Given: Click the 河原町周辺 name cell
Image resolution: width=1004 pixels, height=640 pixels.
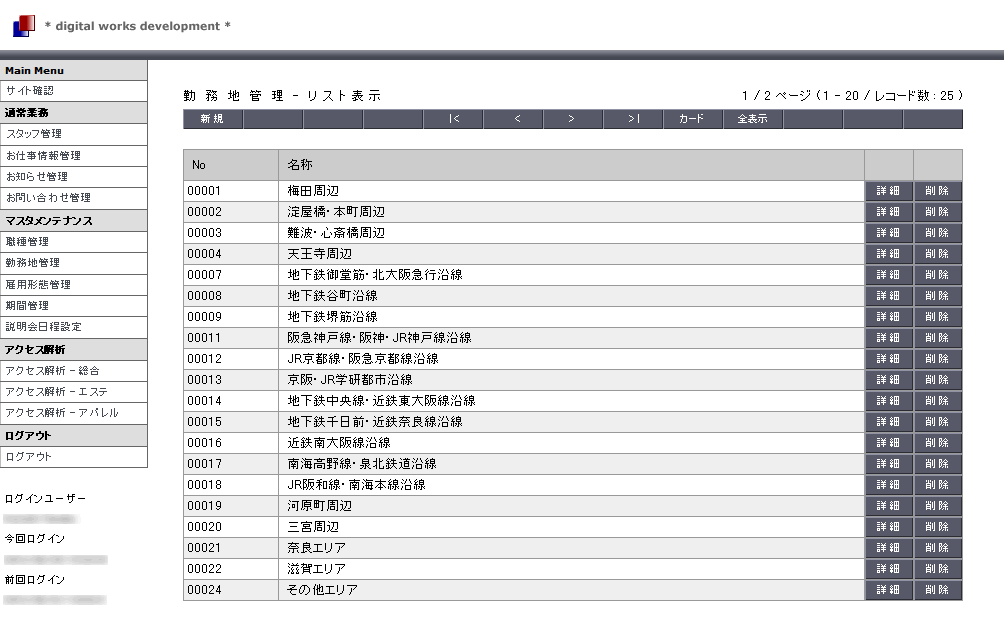Looking at the screenshot, I should pos(572,506).
